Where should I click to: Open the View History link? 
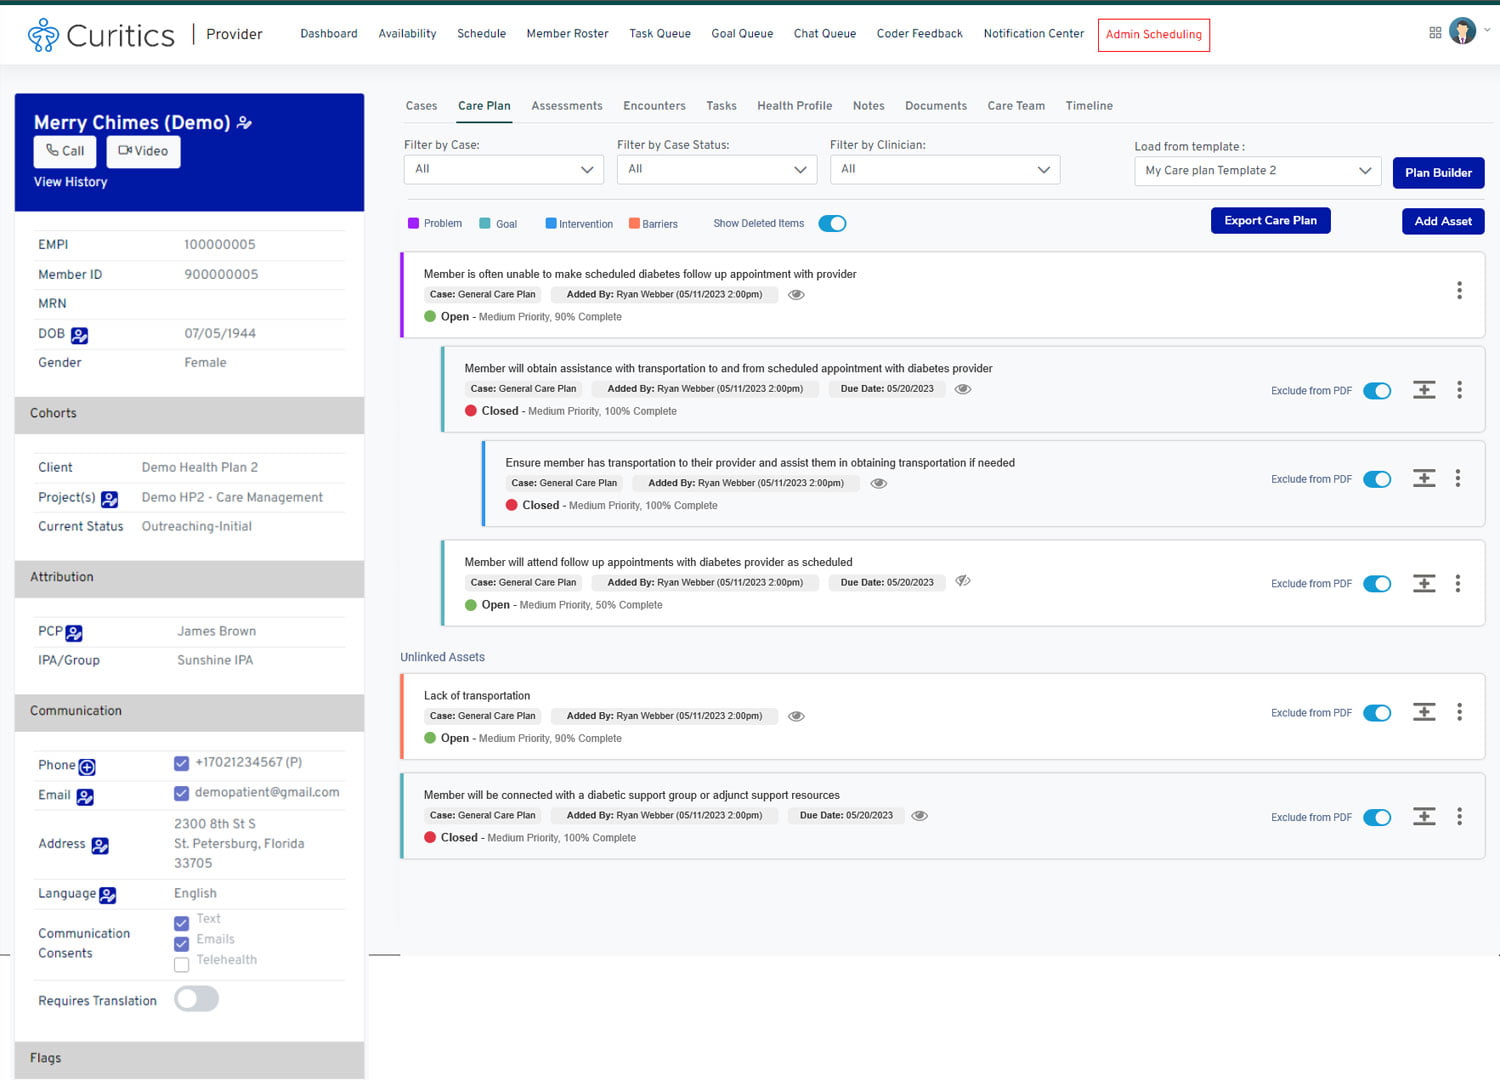pyautogui.click(x=70, y=182)
